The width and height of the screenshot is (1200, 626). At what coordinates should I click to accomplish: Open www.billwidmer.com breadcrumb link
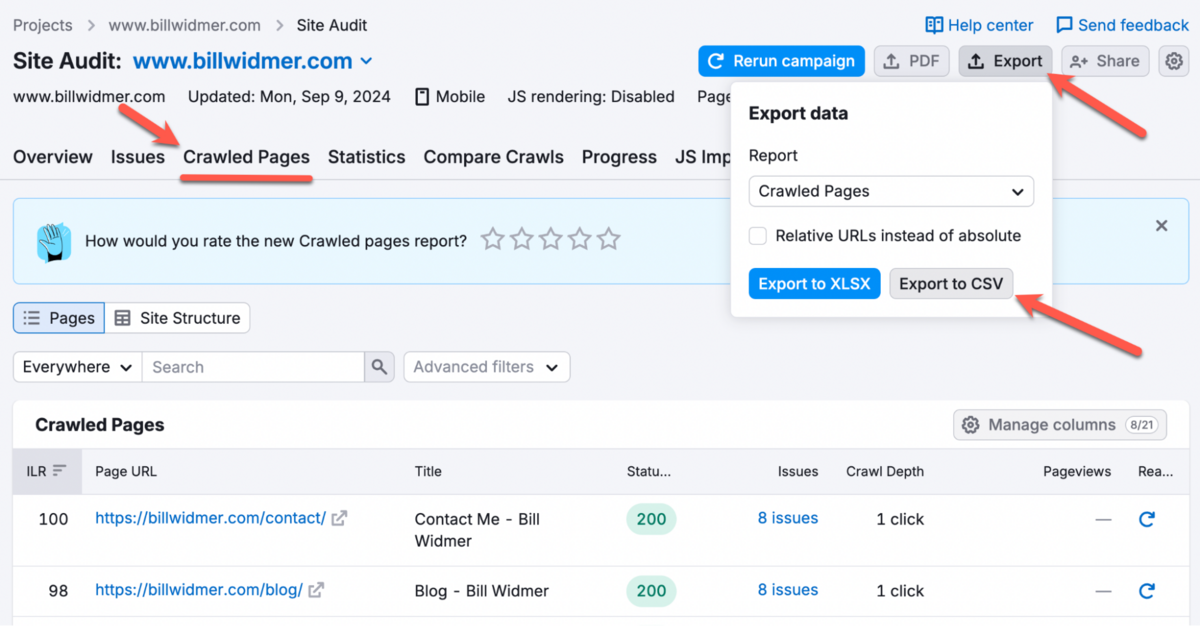point(184,25)
